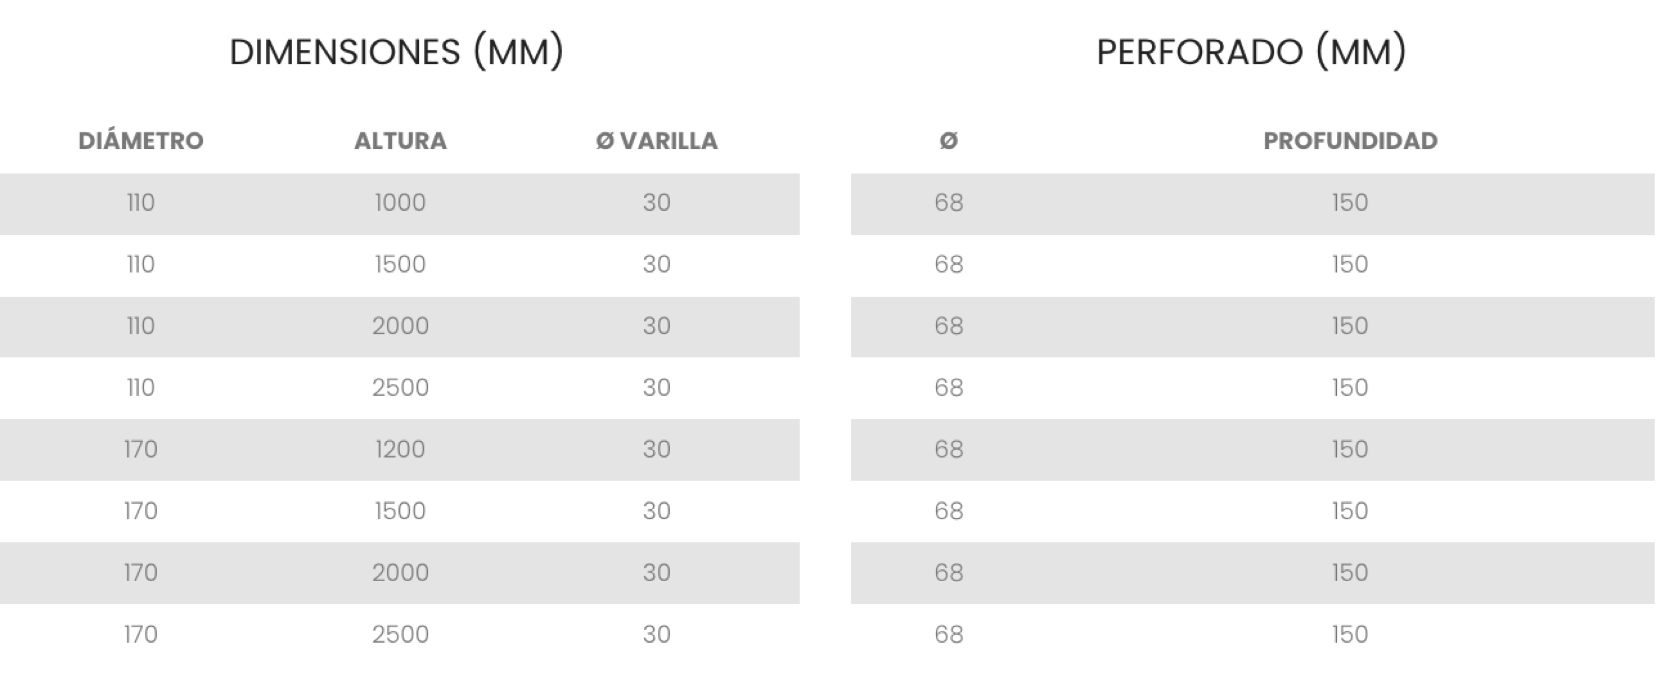Select profundidad 150 in the last row
The height and width of the screenshot is (676, 1656).
(1350, 635)
